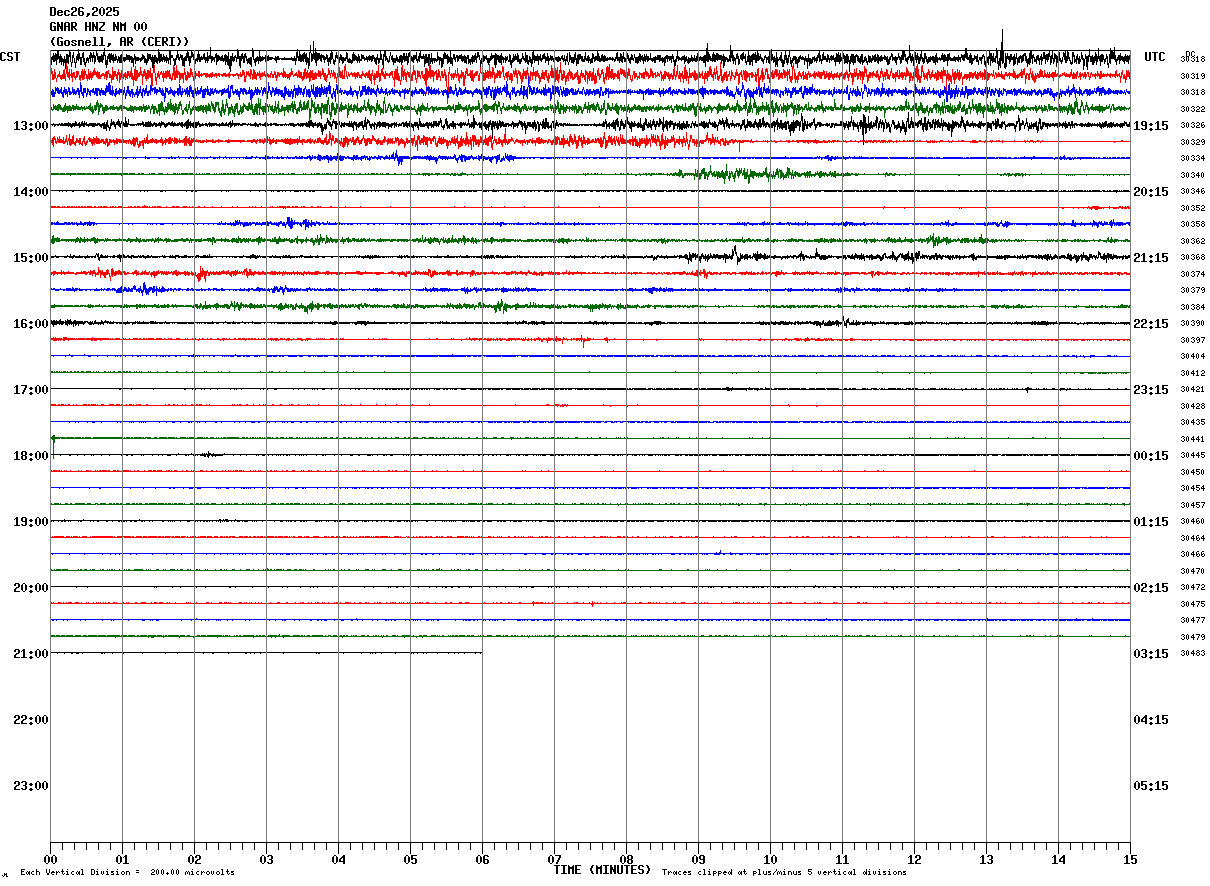Click the "21:00" CST time label
1210x886 pixels.
(x=31, y=654)
